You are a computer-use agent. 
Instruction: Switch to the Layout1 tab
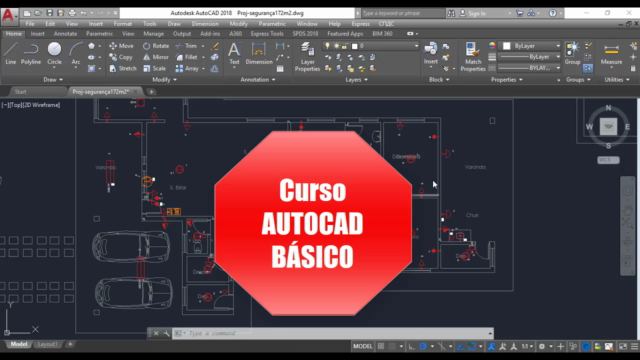48,344
